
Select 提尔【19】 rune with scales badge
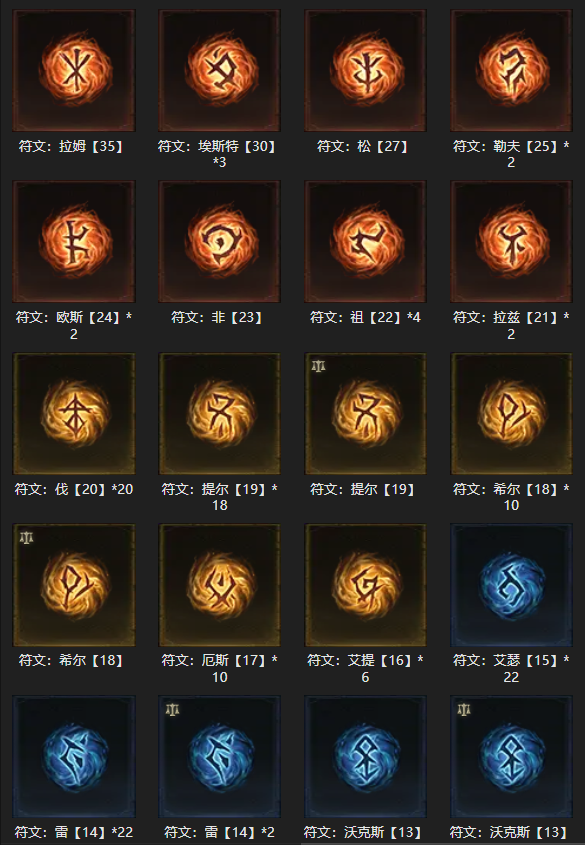(365, 413)
